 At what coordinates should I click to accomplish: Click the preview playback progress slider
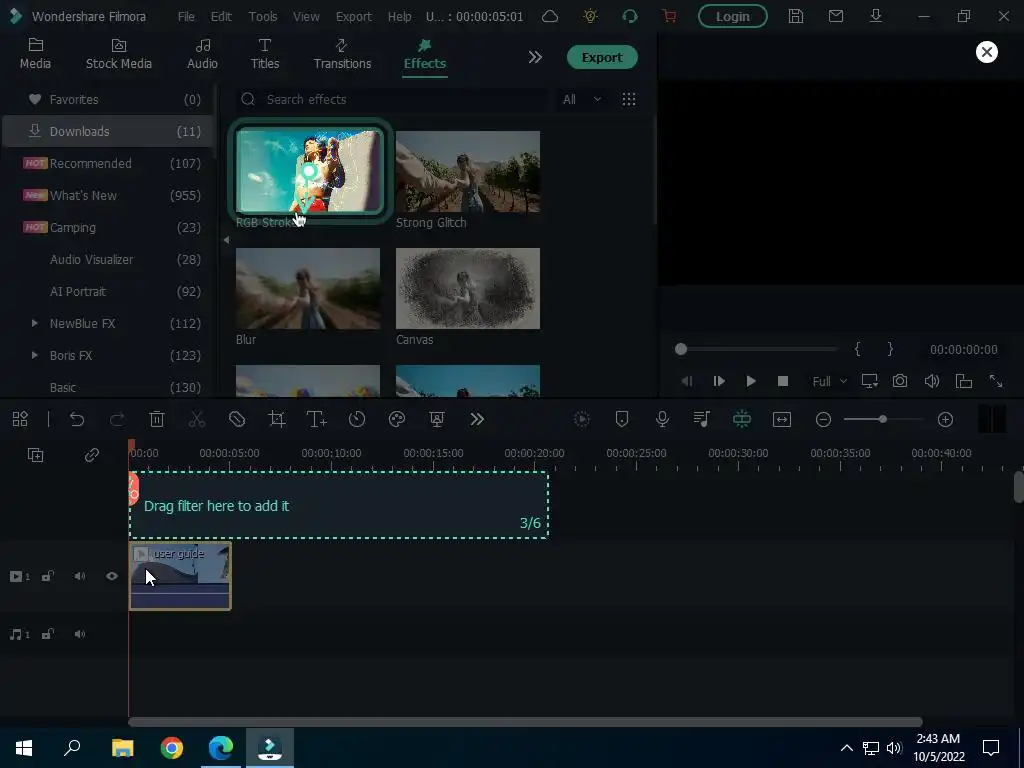(x=757, y=349)
